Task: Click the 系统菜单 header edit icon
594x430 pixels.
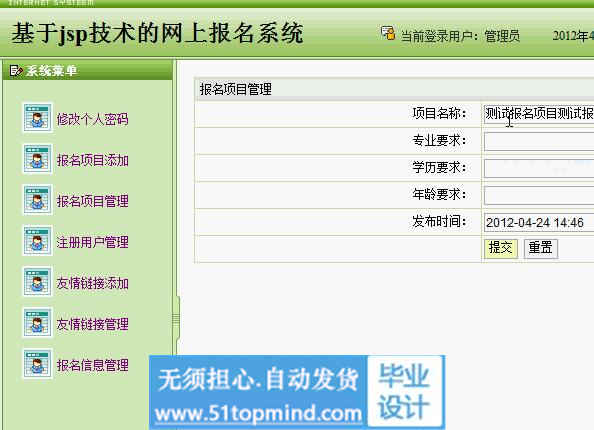Action: (16, 70)
